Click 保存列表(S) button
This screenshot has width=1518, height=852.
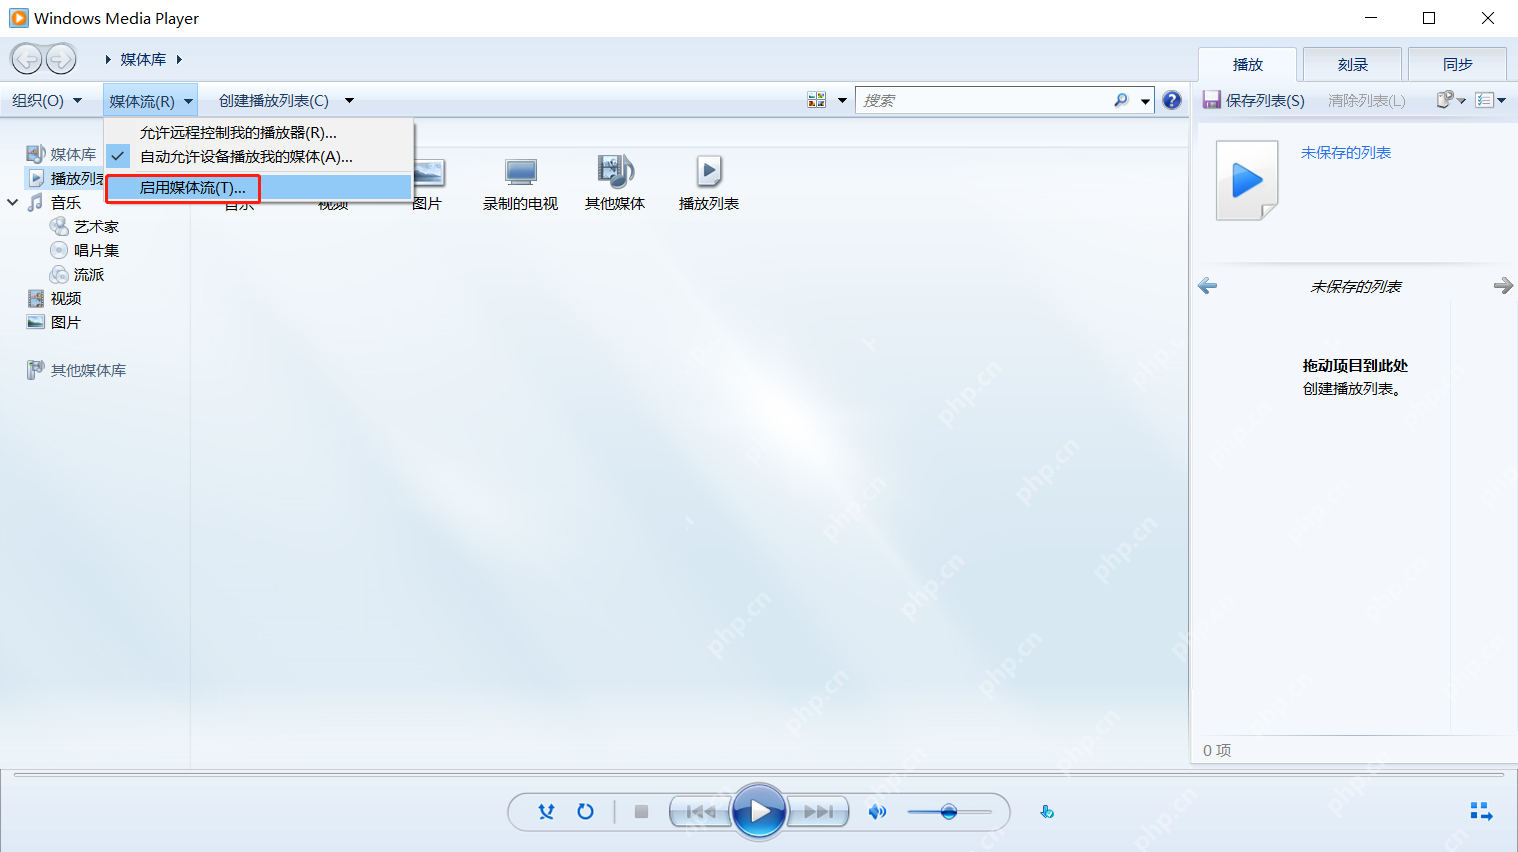1254,100
